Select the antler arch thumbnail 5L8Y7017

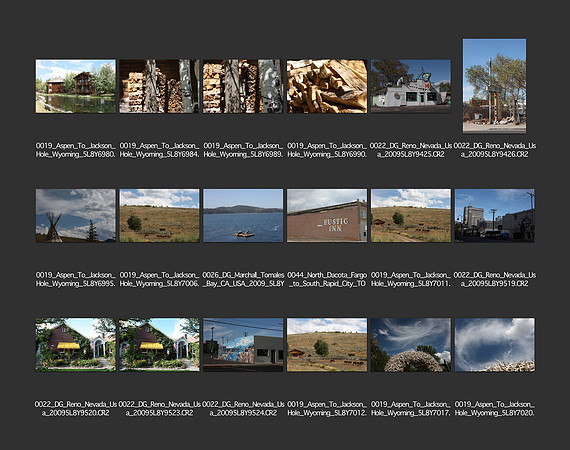coord(411,345)
